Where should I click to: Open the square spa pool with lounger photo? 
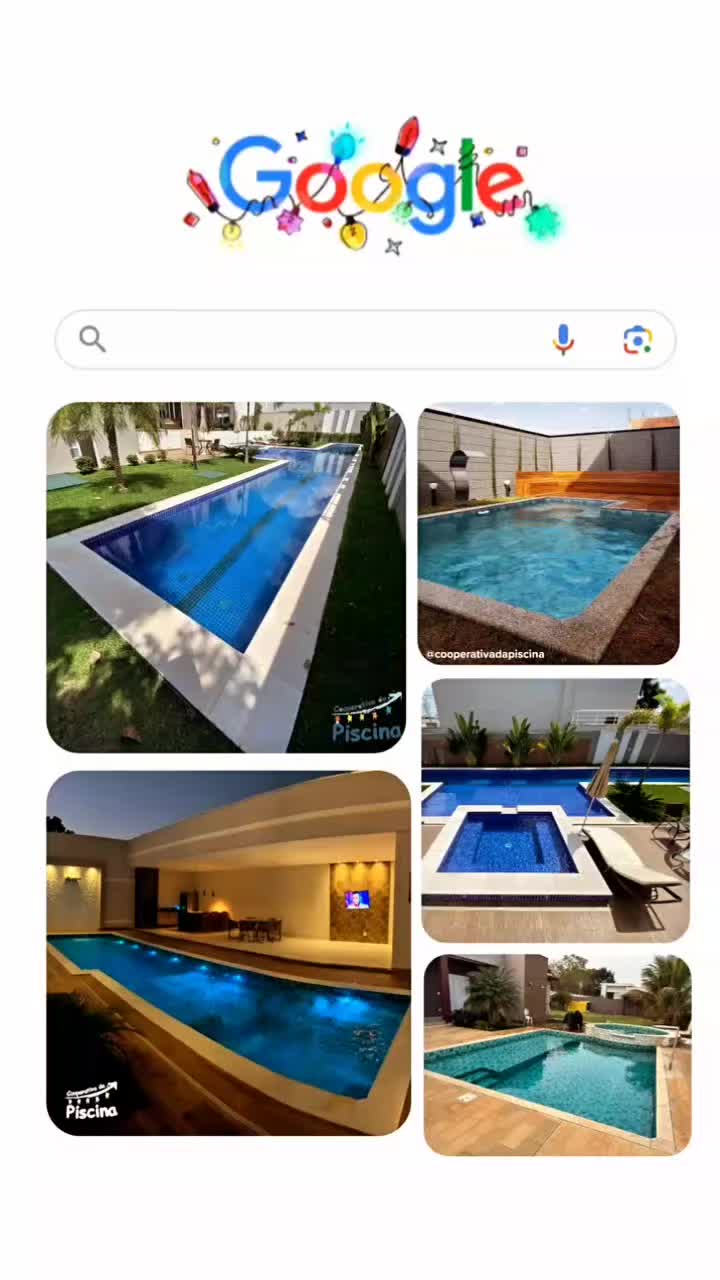tap(555, 810)
